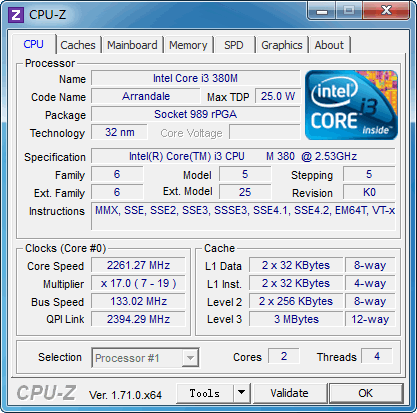Open the Tools dropdown arrow

pos(242,393)
